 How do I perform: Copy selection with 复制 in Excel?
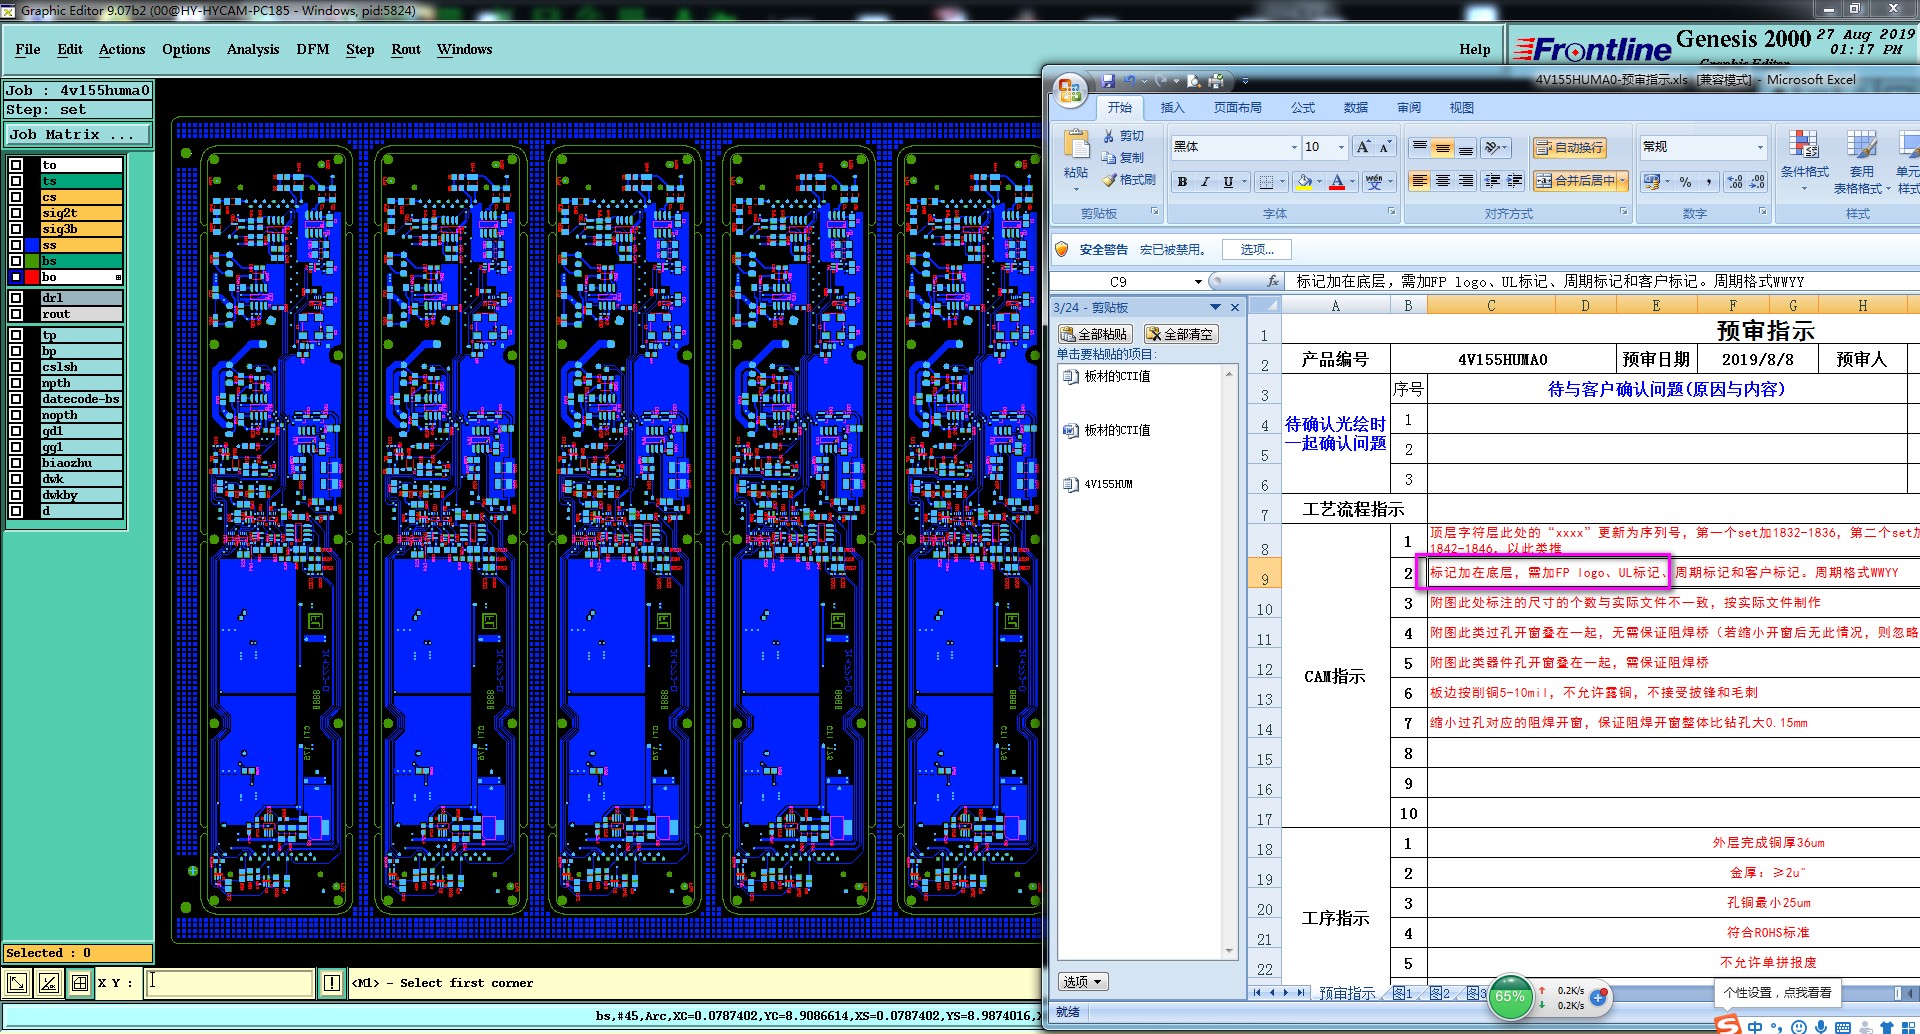(x=1124, y=158)
